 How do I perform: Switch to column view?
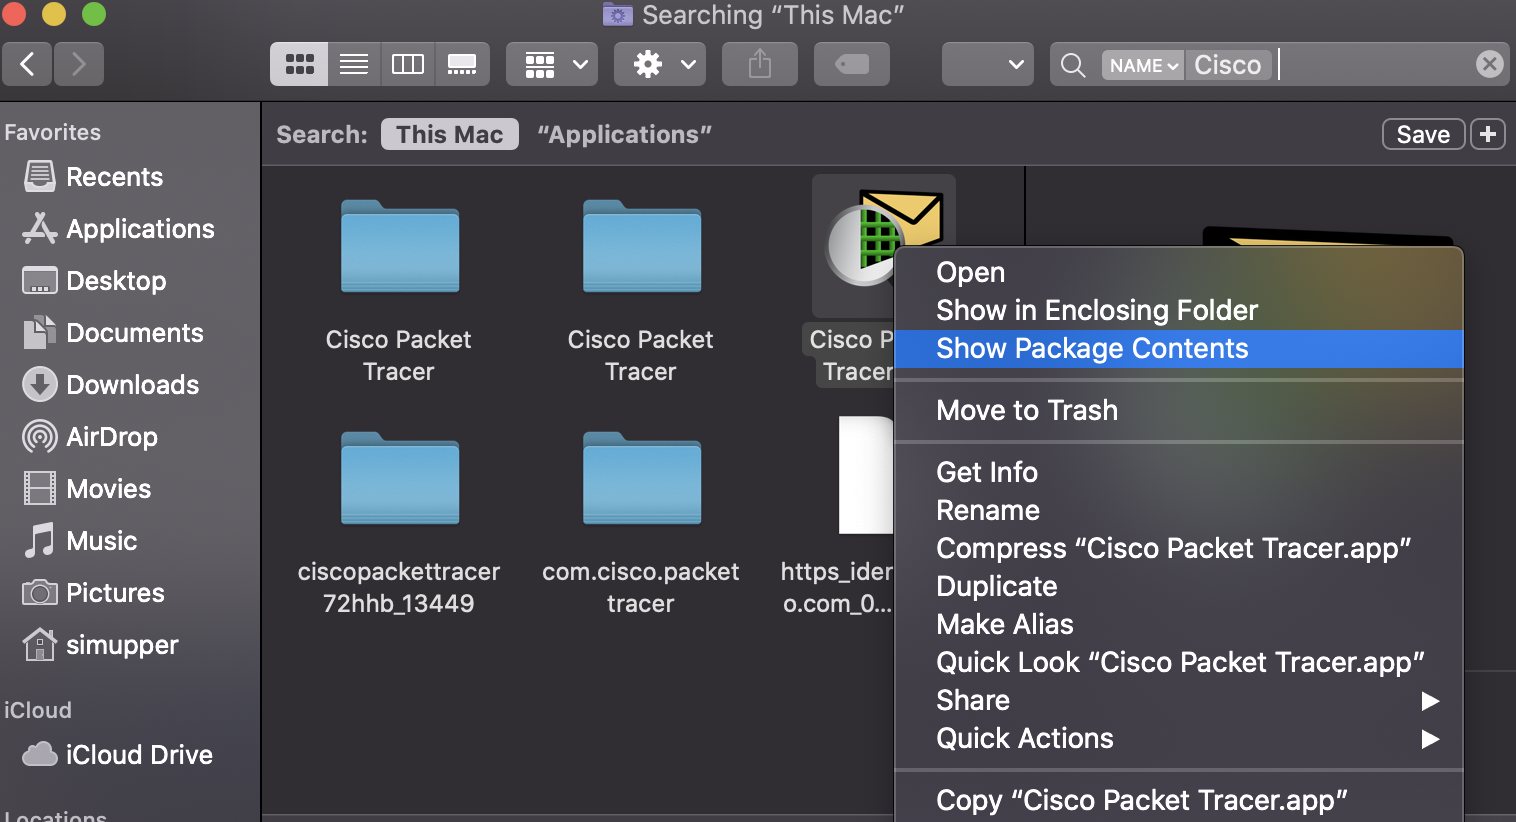408,64
